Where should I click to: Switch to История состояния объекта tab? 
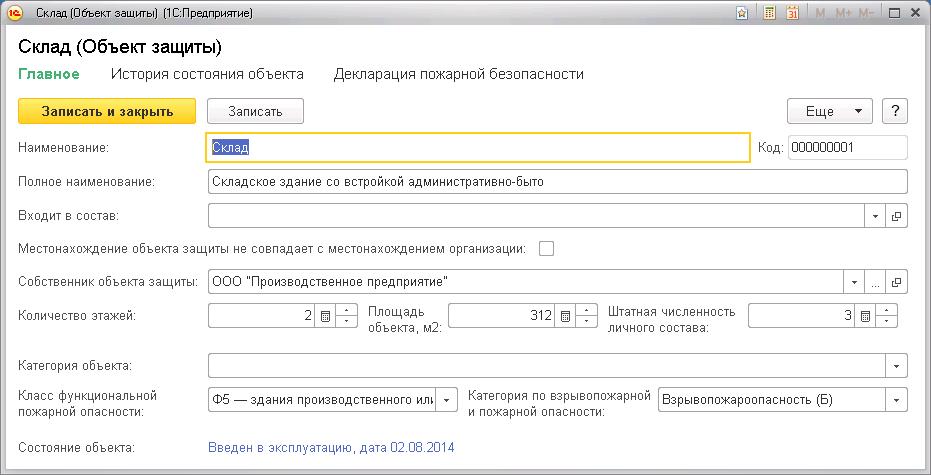(x=207, y=74)
